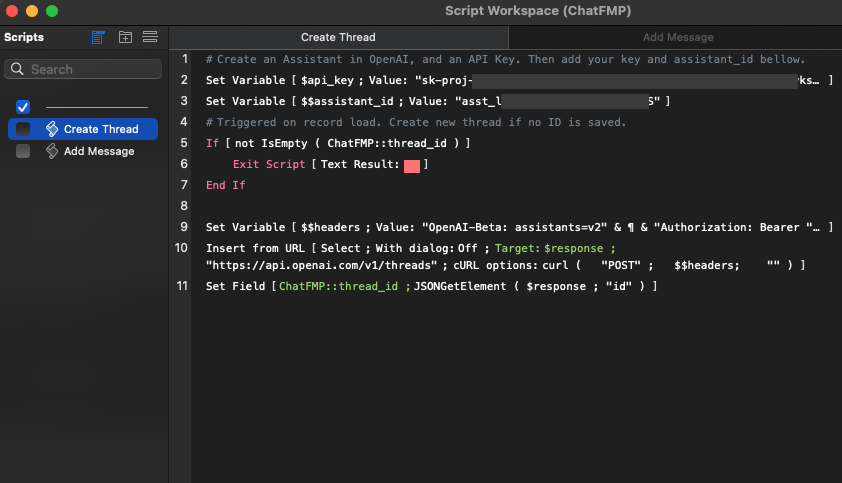This screenshot has height=483, width=842.
Task: Click the New Folder icon
Action: tap(125, 37)
